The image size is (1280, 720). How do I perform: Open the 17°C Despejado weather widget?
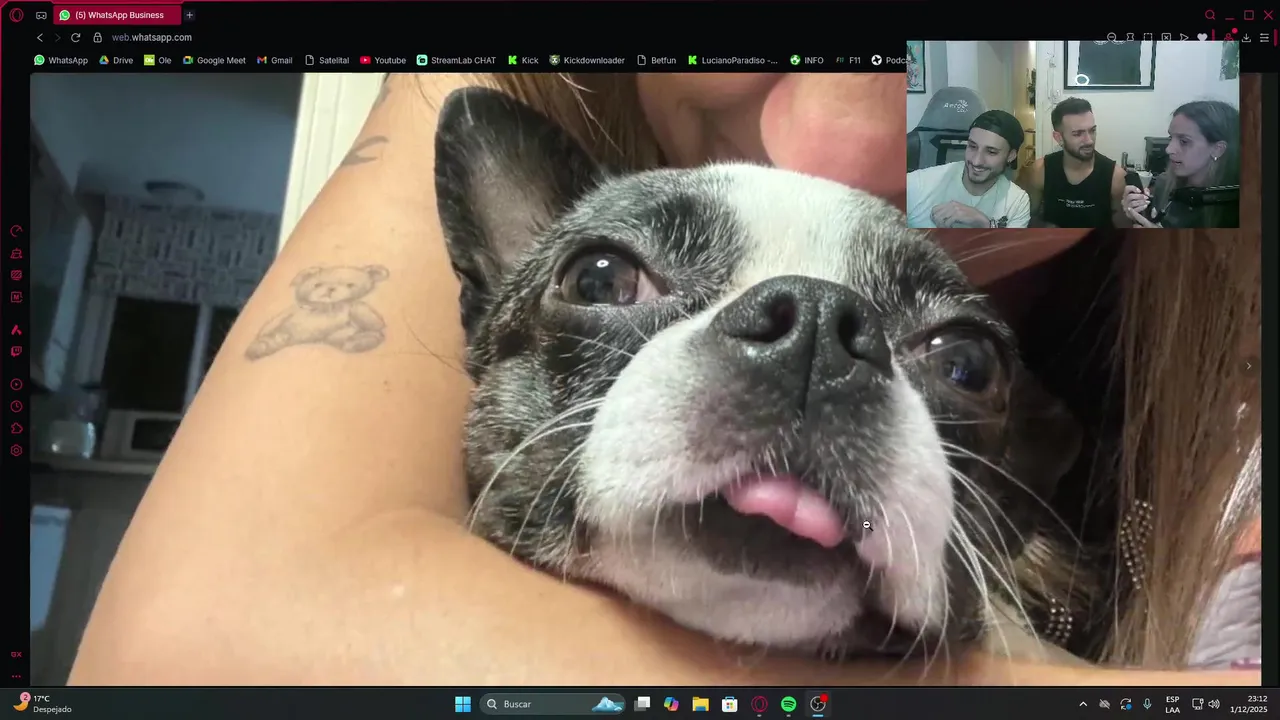pos(43,704)
